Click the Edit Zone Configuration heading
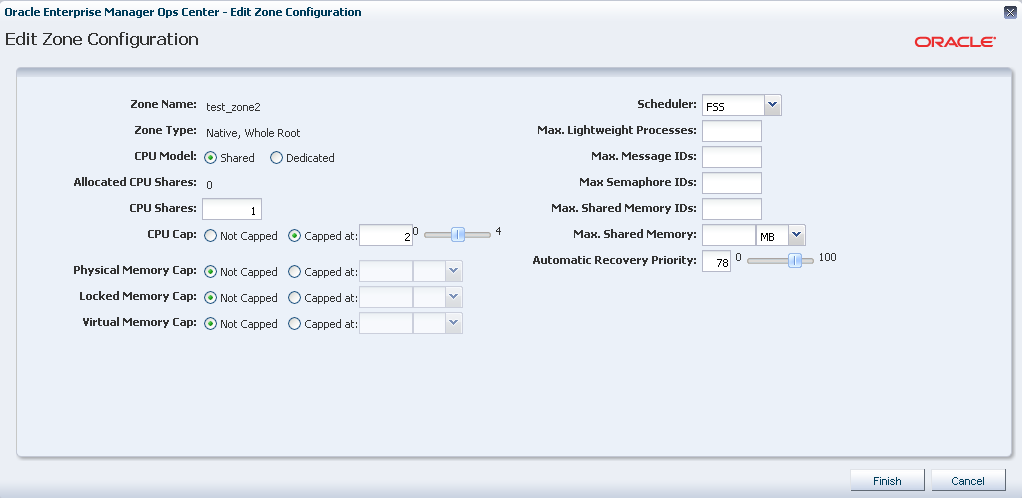Screen dimensions: 1022x498 point(102,40)
